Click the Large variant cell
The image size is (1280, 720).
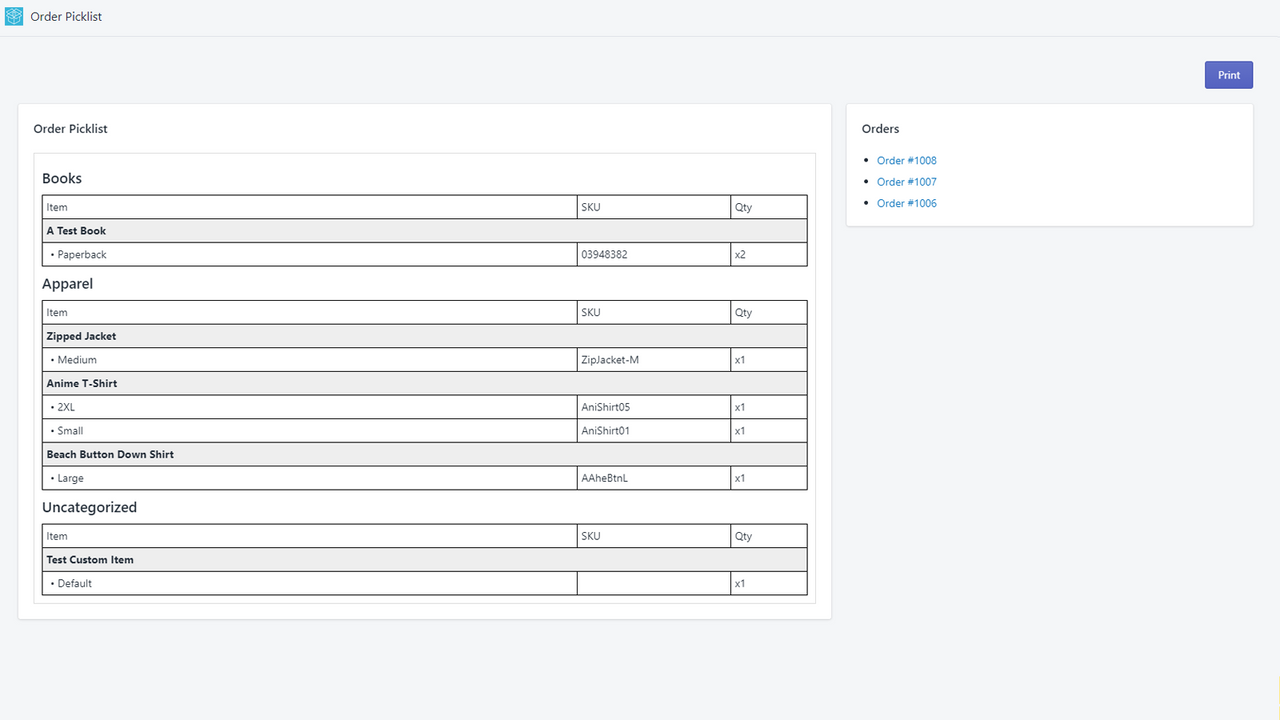pyautogui.click(x=310, y=478)
